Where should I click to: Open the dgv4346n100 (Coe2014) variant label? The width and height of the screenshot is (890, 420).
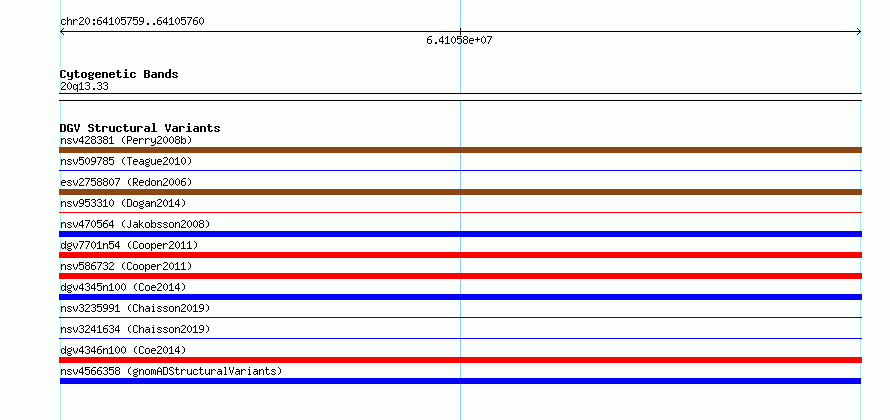123,350
